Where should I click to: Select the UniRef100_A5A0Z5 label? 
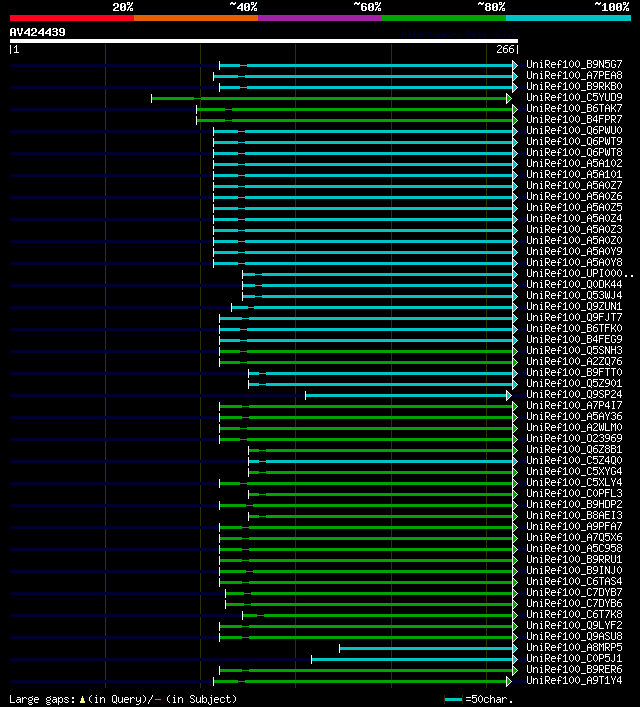click(574, 207)
